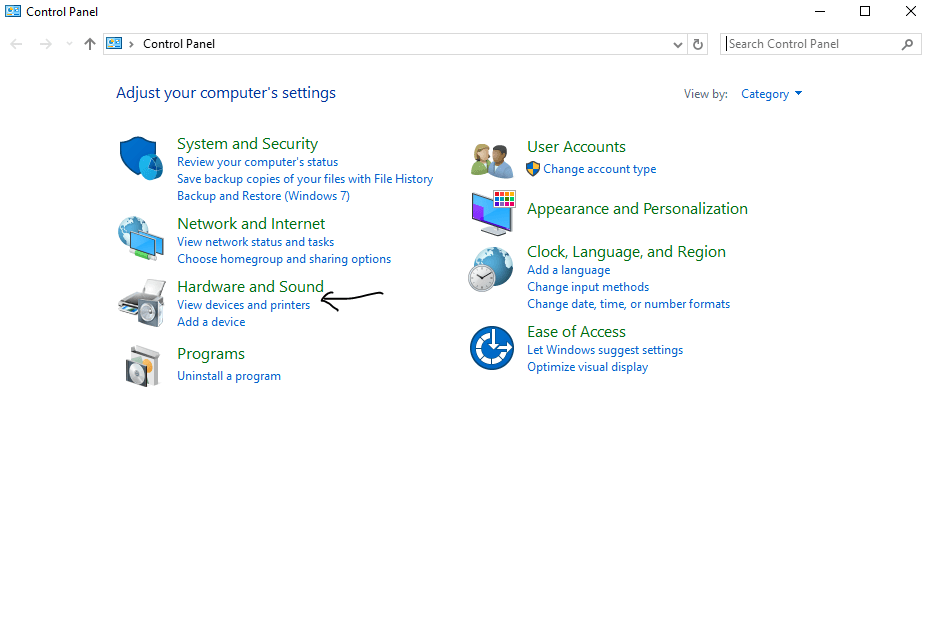Click the Programs disc box icon

click(x=141, y=365)
